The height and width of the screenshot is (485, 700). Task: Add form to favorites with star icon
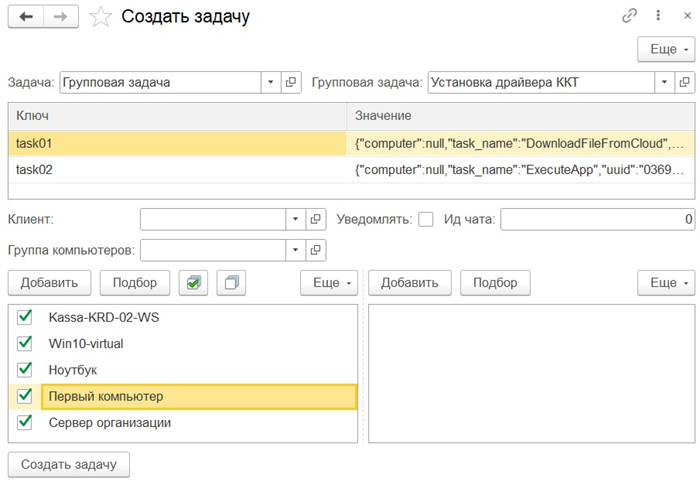point(100,17)
